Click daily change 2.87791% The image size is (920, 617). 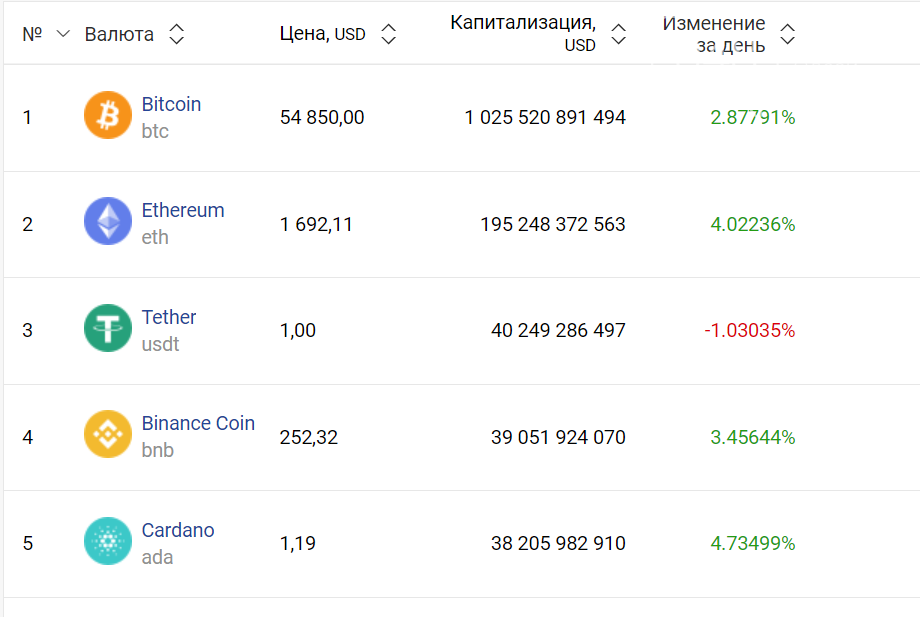pos(753,117)
